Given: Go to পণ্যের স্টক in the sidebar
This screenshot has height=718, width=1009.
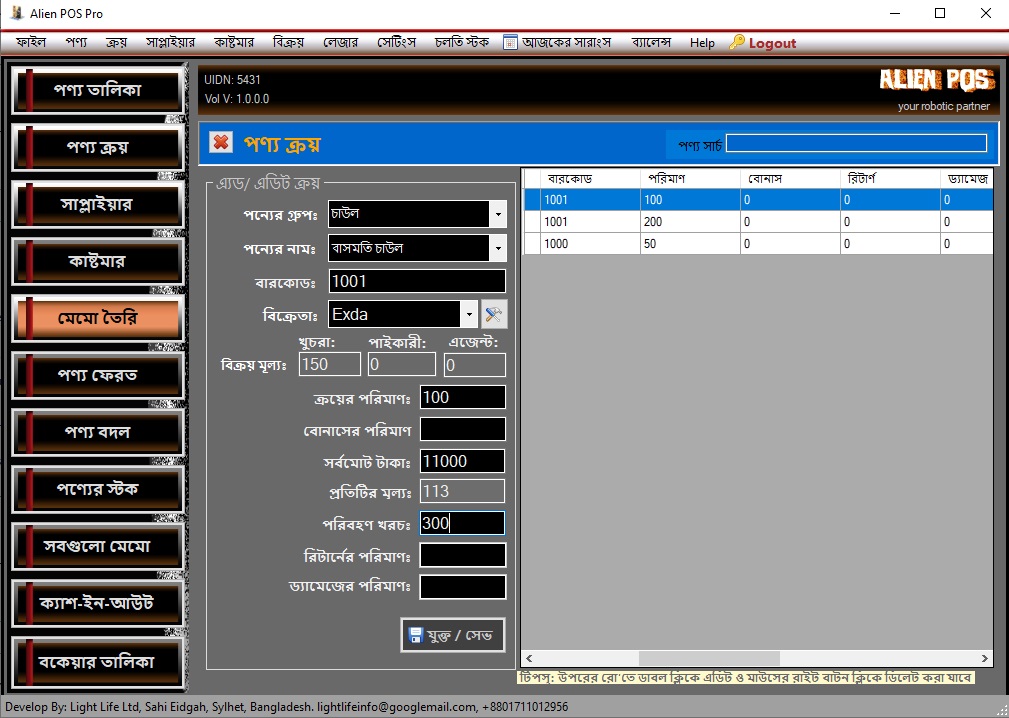Looking at the screenshot, I should (x=97, y=490).
